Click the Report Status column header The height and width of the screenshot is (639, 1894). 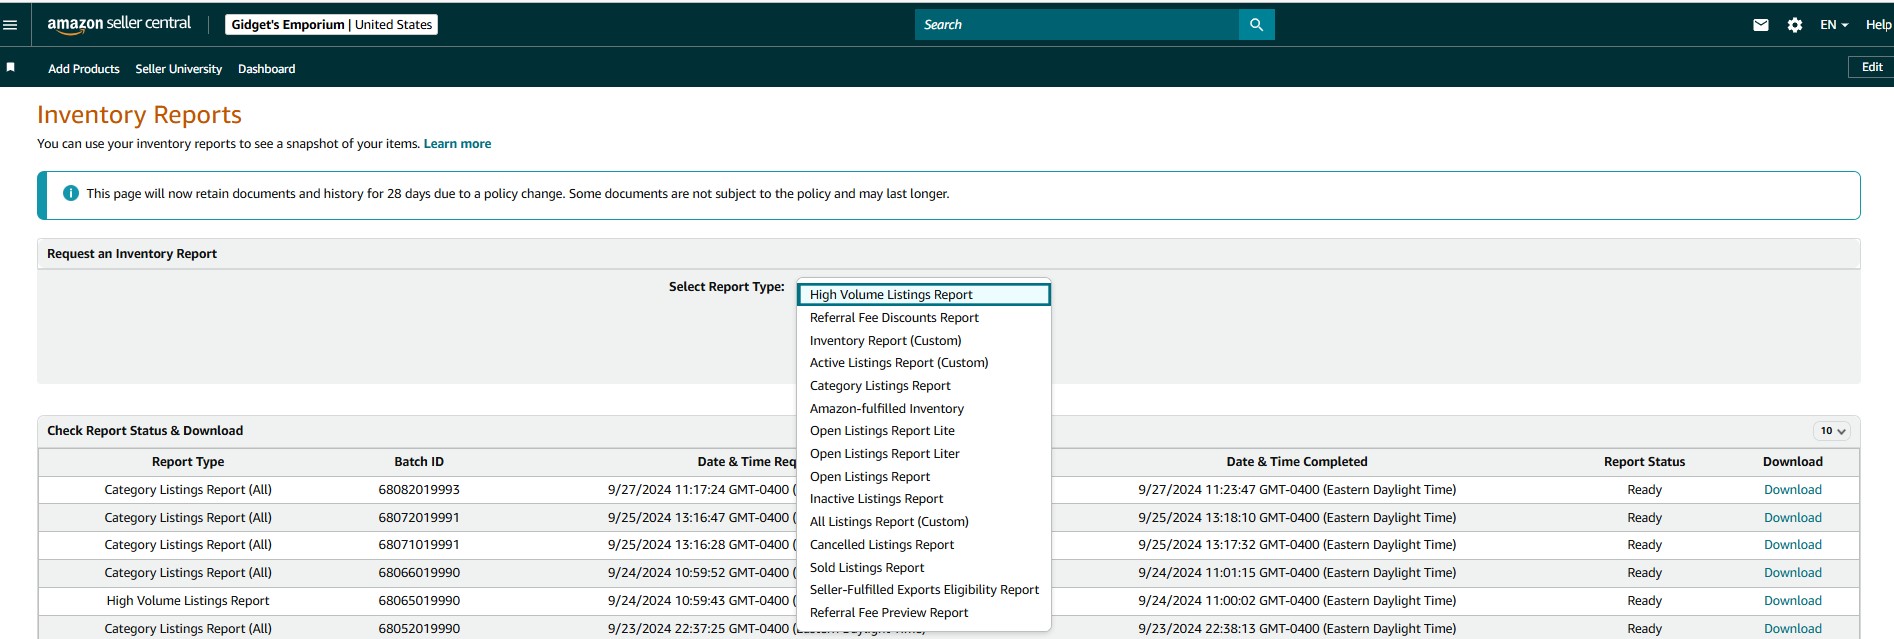pyautogui.click(x=1644, y=461)
